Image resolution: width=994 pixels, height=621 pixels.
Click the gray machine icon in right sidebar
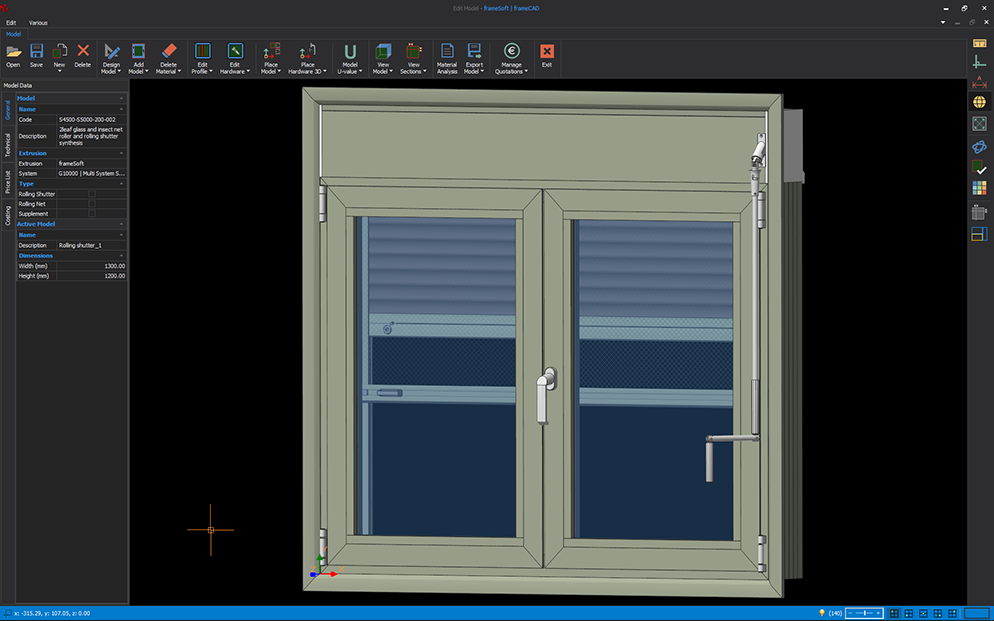pos(979,212)
